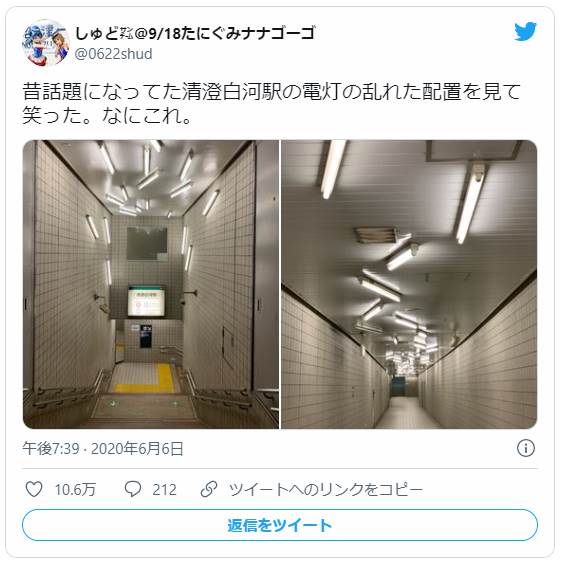View the left staircase photo
This screenshot has width=565, height=566.
coord(151,284)
